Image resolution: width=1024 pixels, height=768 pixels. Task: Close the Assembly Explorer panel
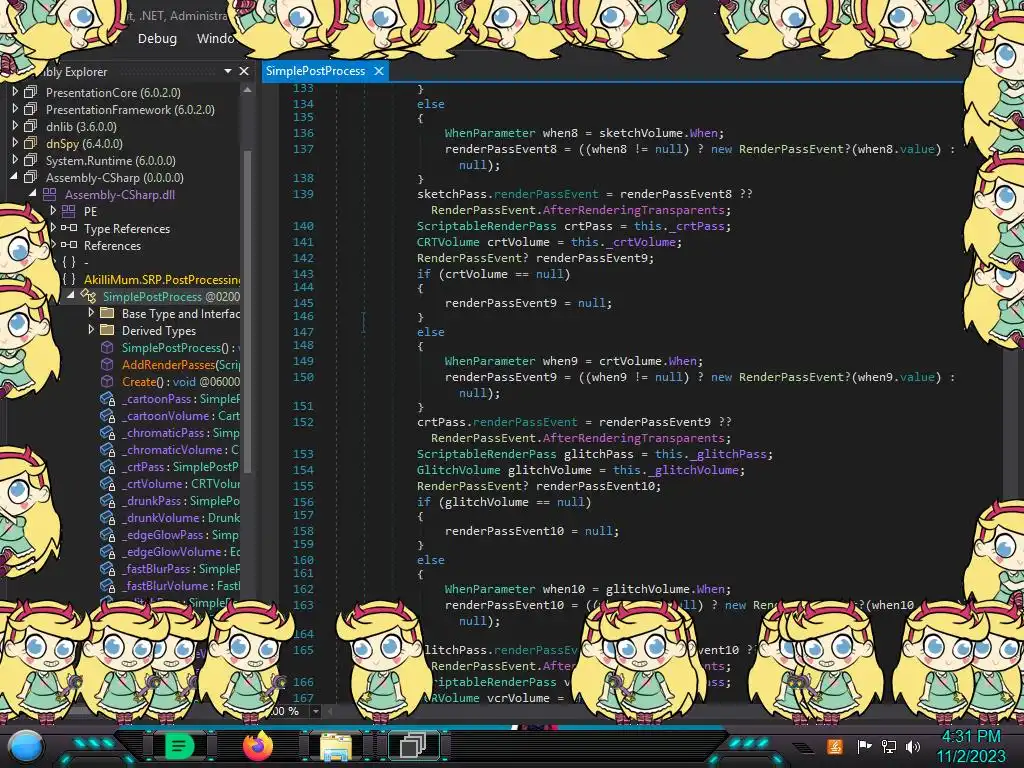coord(244,71)
